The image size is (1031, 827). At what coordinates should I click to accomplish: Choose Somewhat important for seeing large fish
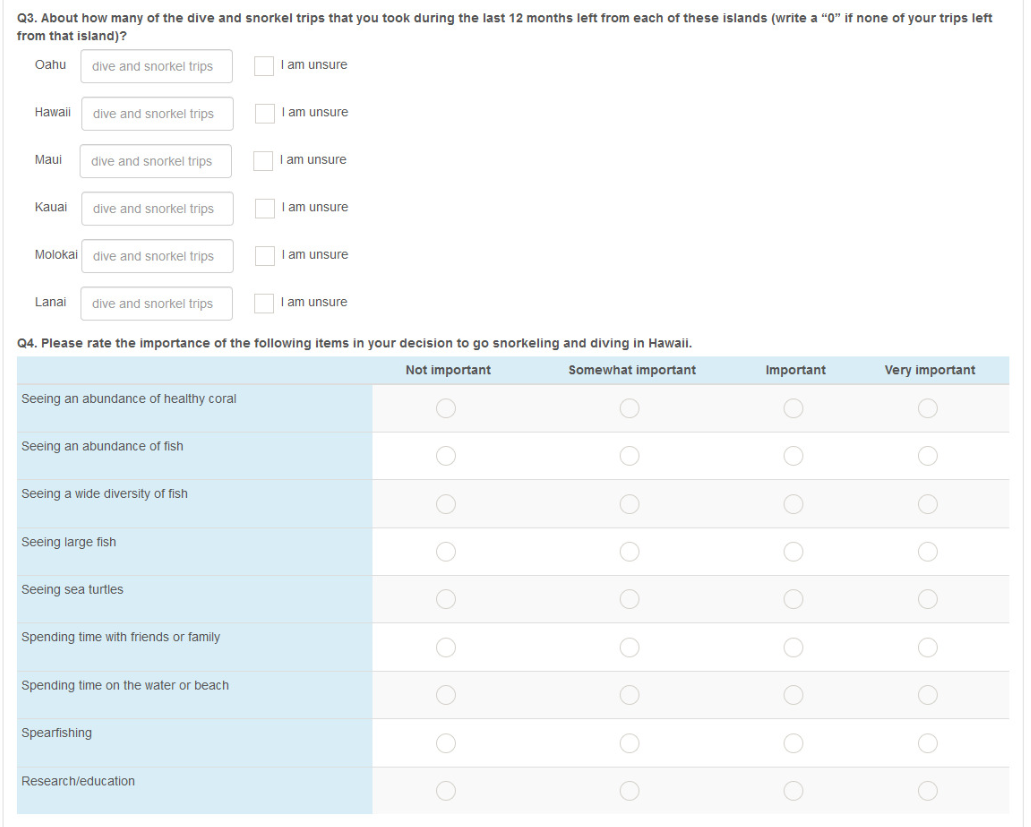tap(629, 552)
